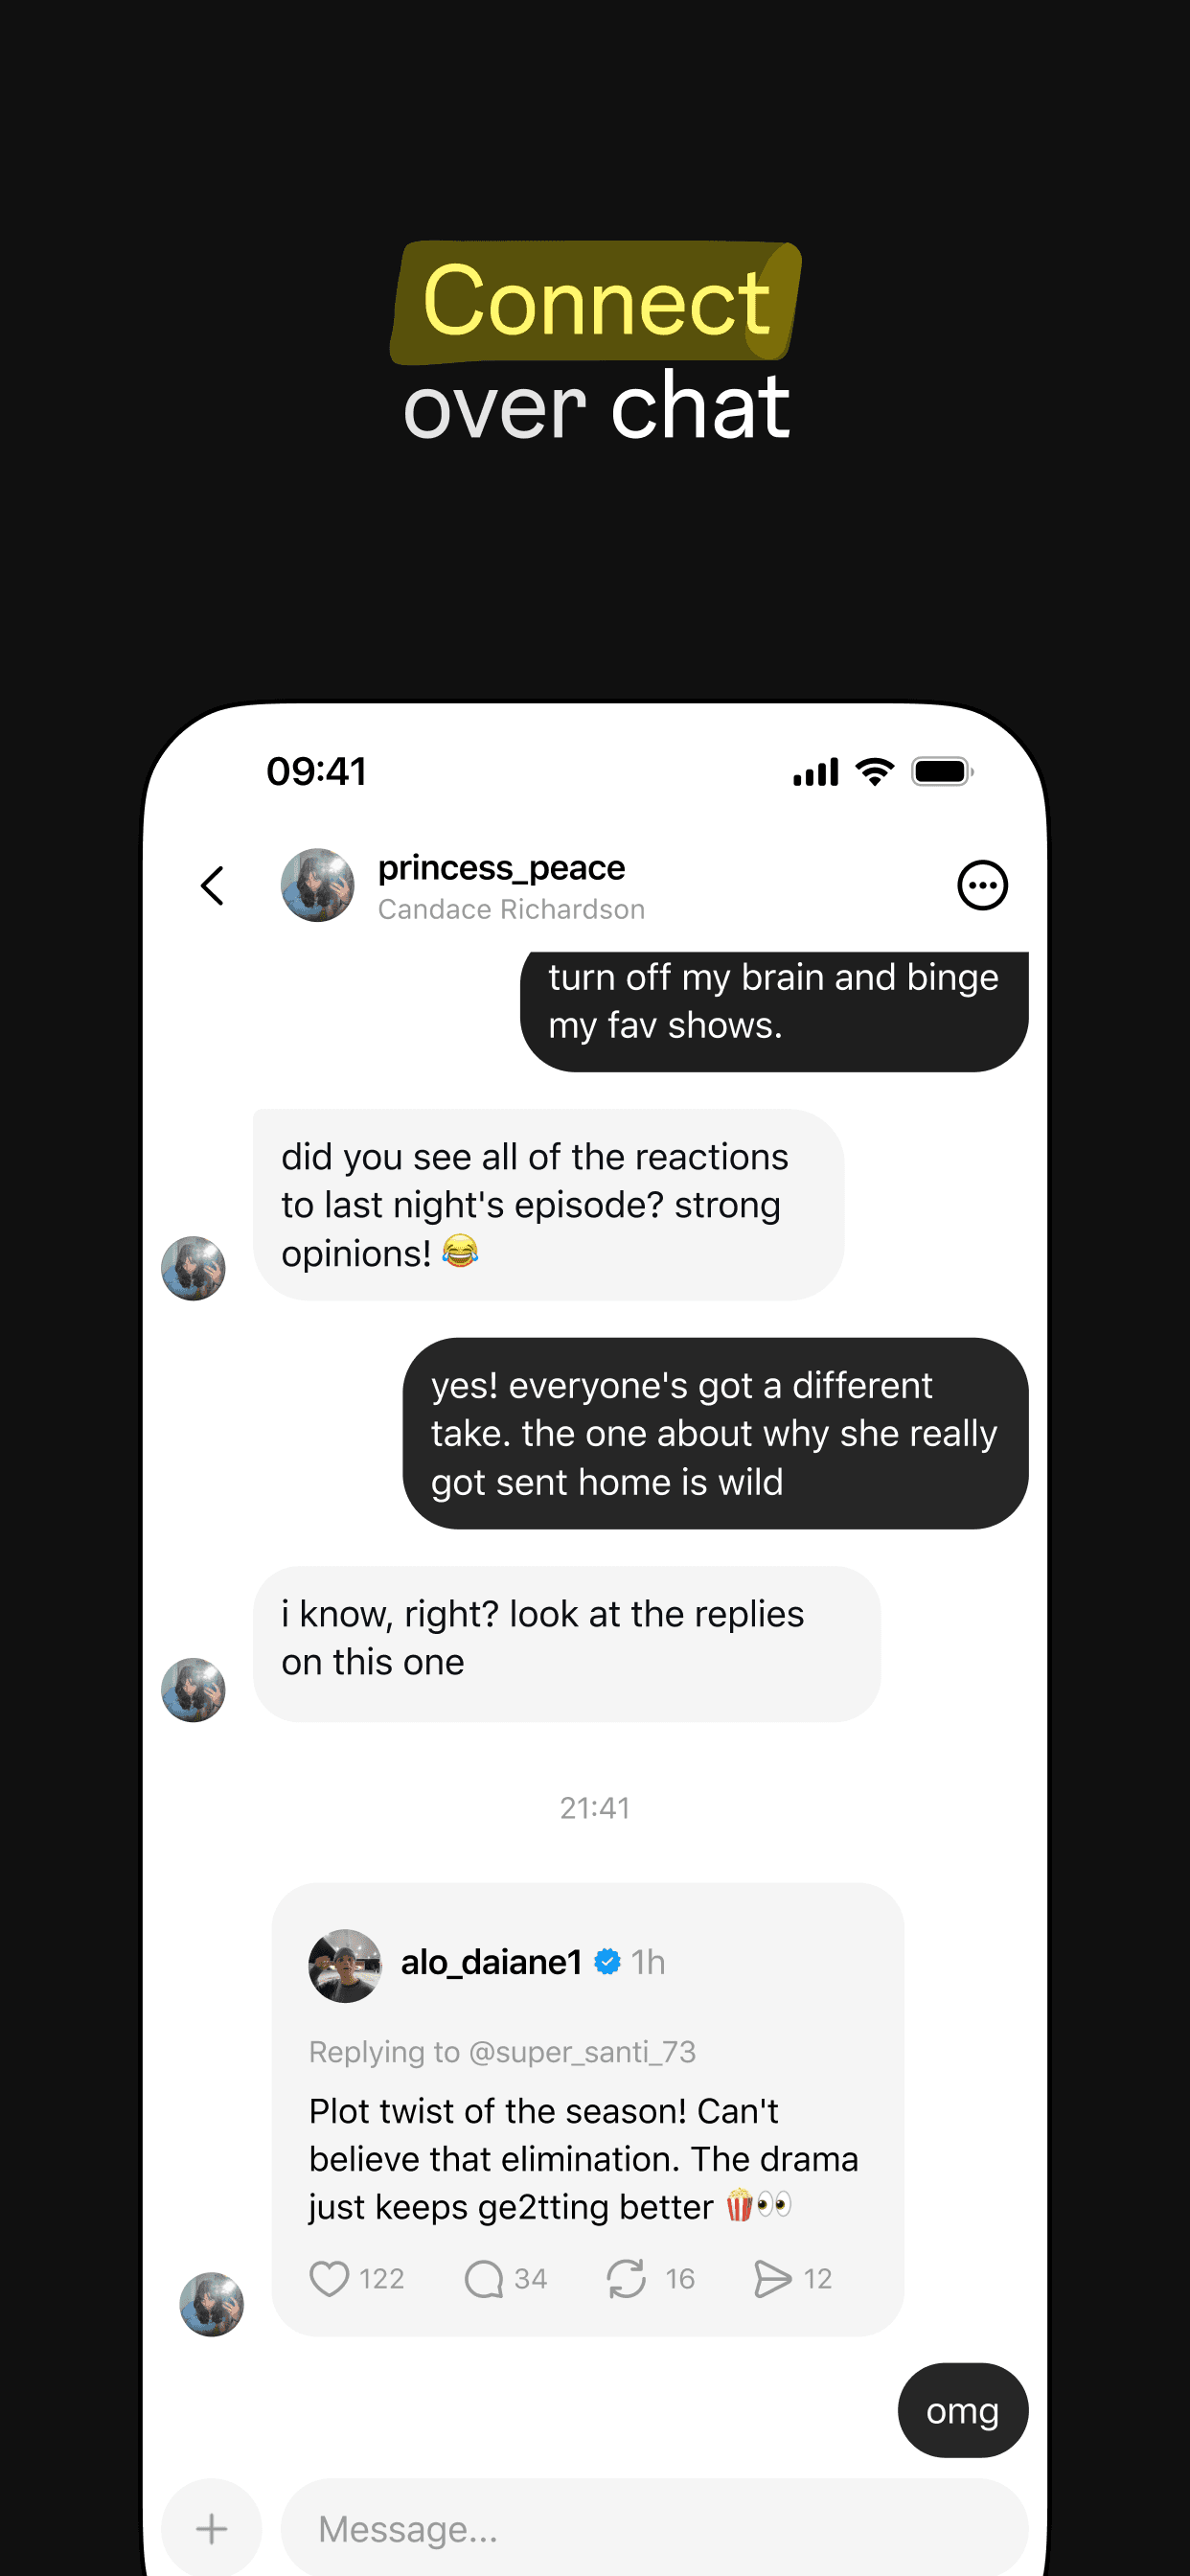
Task: Share alo_daiane1's post via the send icon
Action: click(x=771, y=2278)
